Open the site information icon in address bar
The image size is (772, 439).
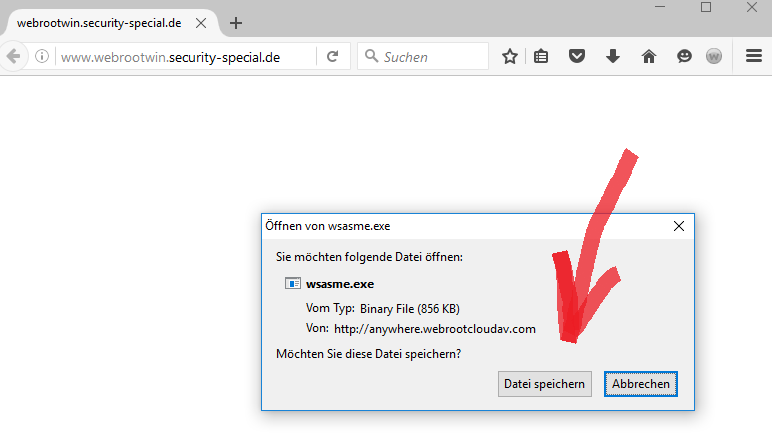[43, 57]
